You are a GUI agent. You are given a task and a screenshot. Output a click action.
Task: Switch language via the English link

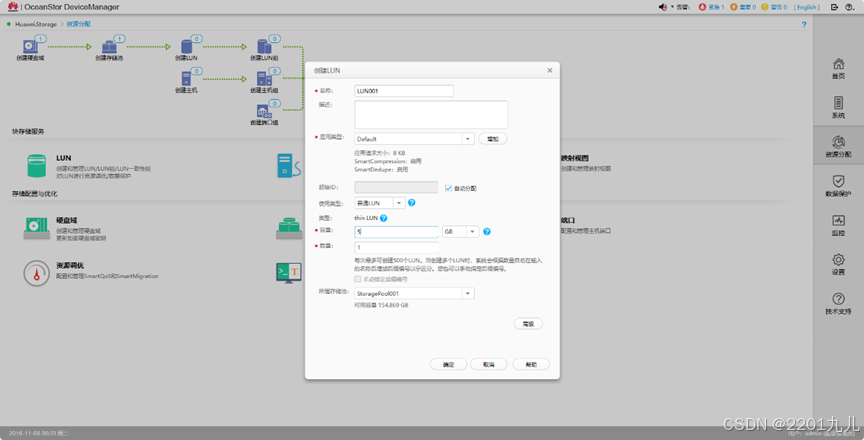[x=807, y=7]
